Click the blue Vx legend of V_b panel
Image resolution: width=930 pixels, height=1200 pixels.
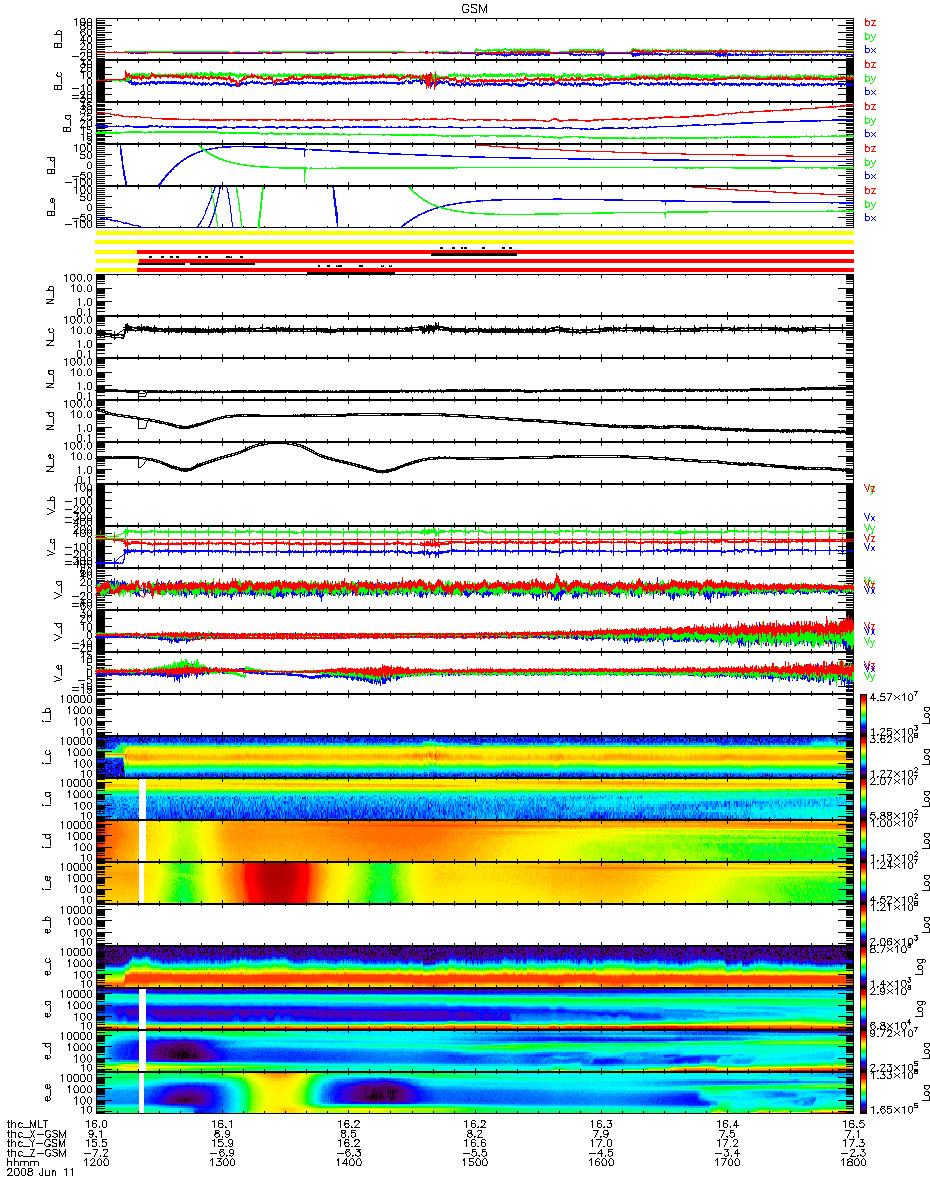click(x=869, y=516)
